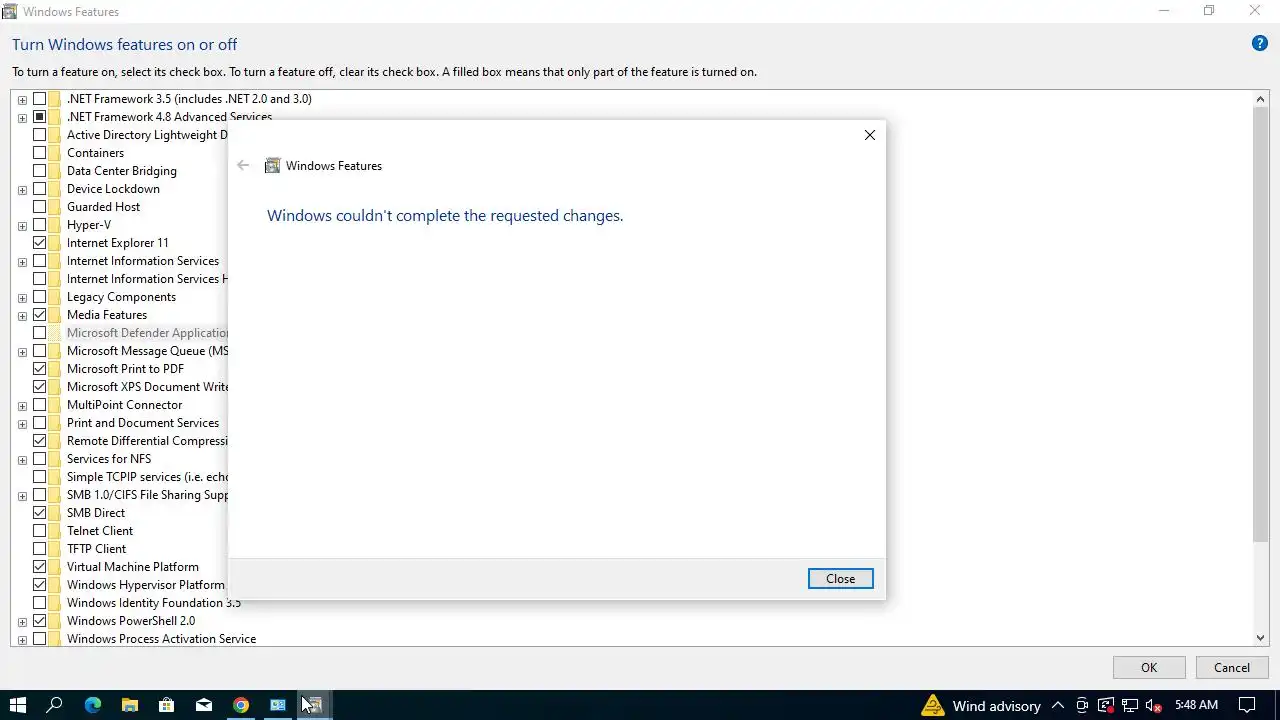
Task: Expand the Hyper-V node
Action: click(22, 225)
